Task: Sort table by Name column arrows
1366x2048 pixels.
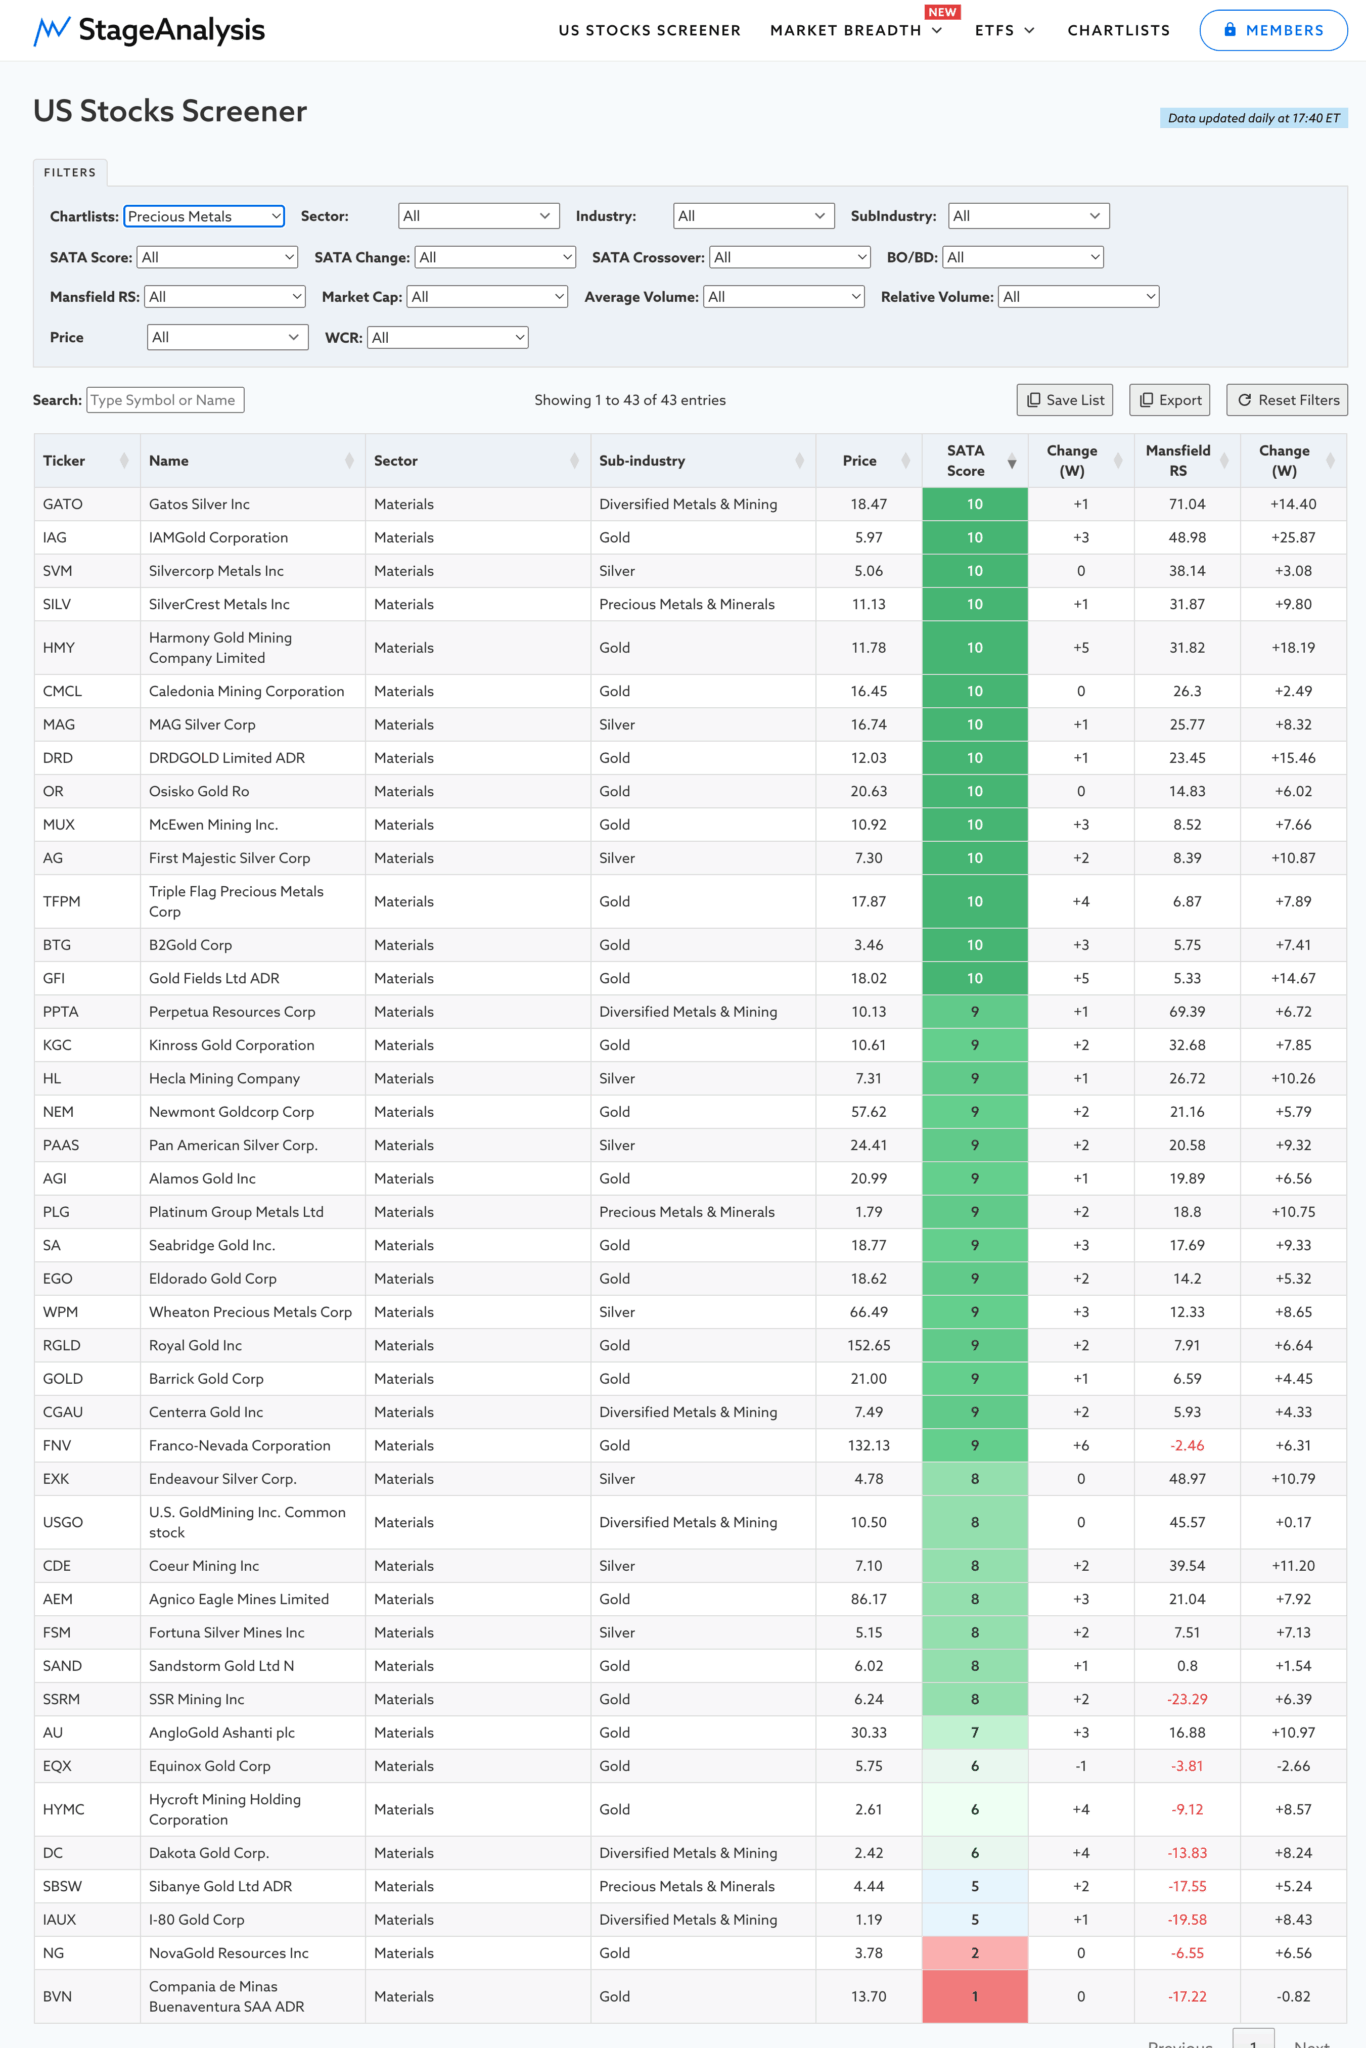Action: point(349,461)
